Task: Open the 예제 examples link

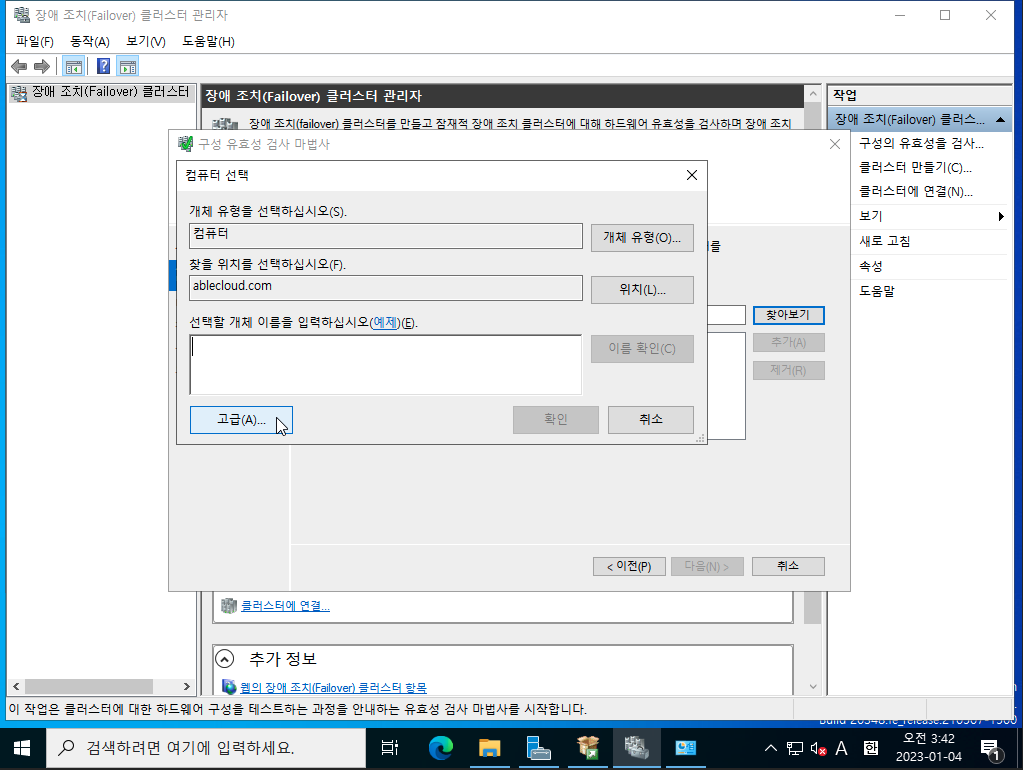Action: coord(384,322)
